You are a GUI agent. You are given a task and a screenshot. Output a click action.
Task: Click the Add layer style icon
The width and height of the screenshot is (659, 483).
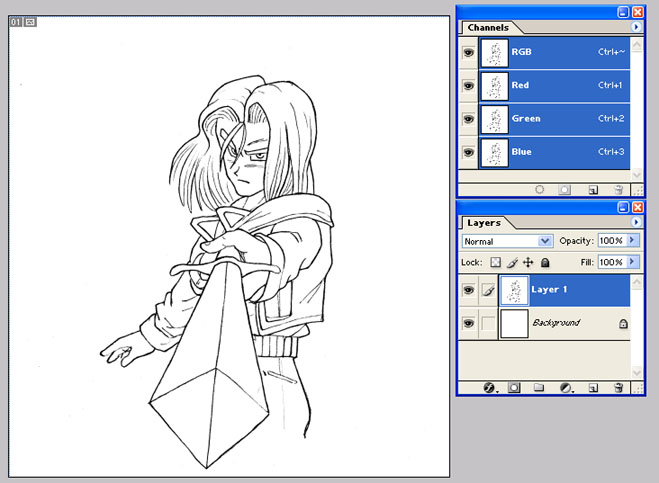click(x=490, y=387)
